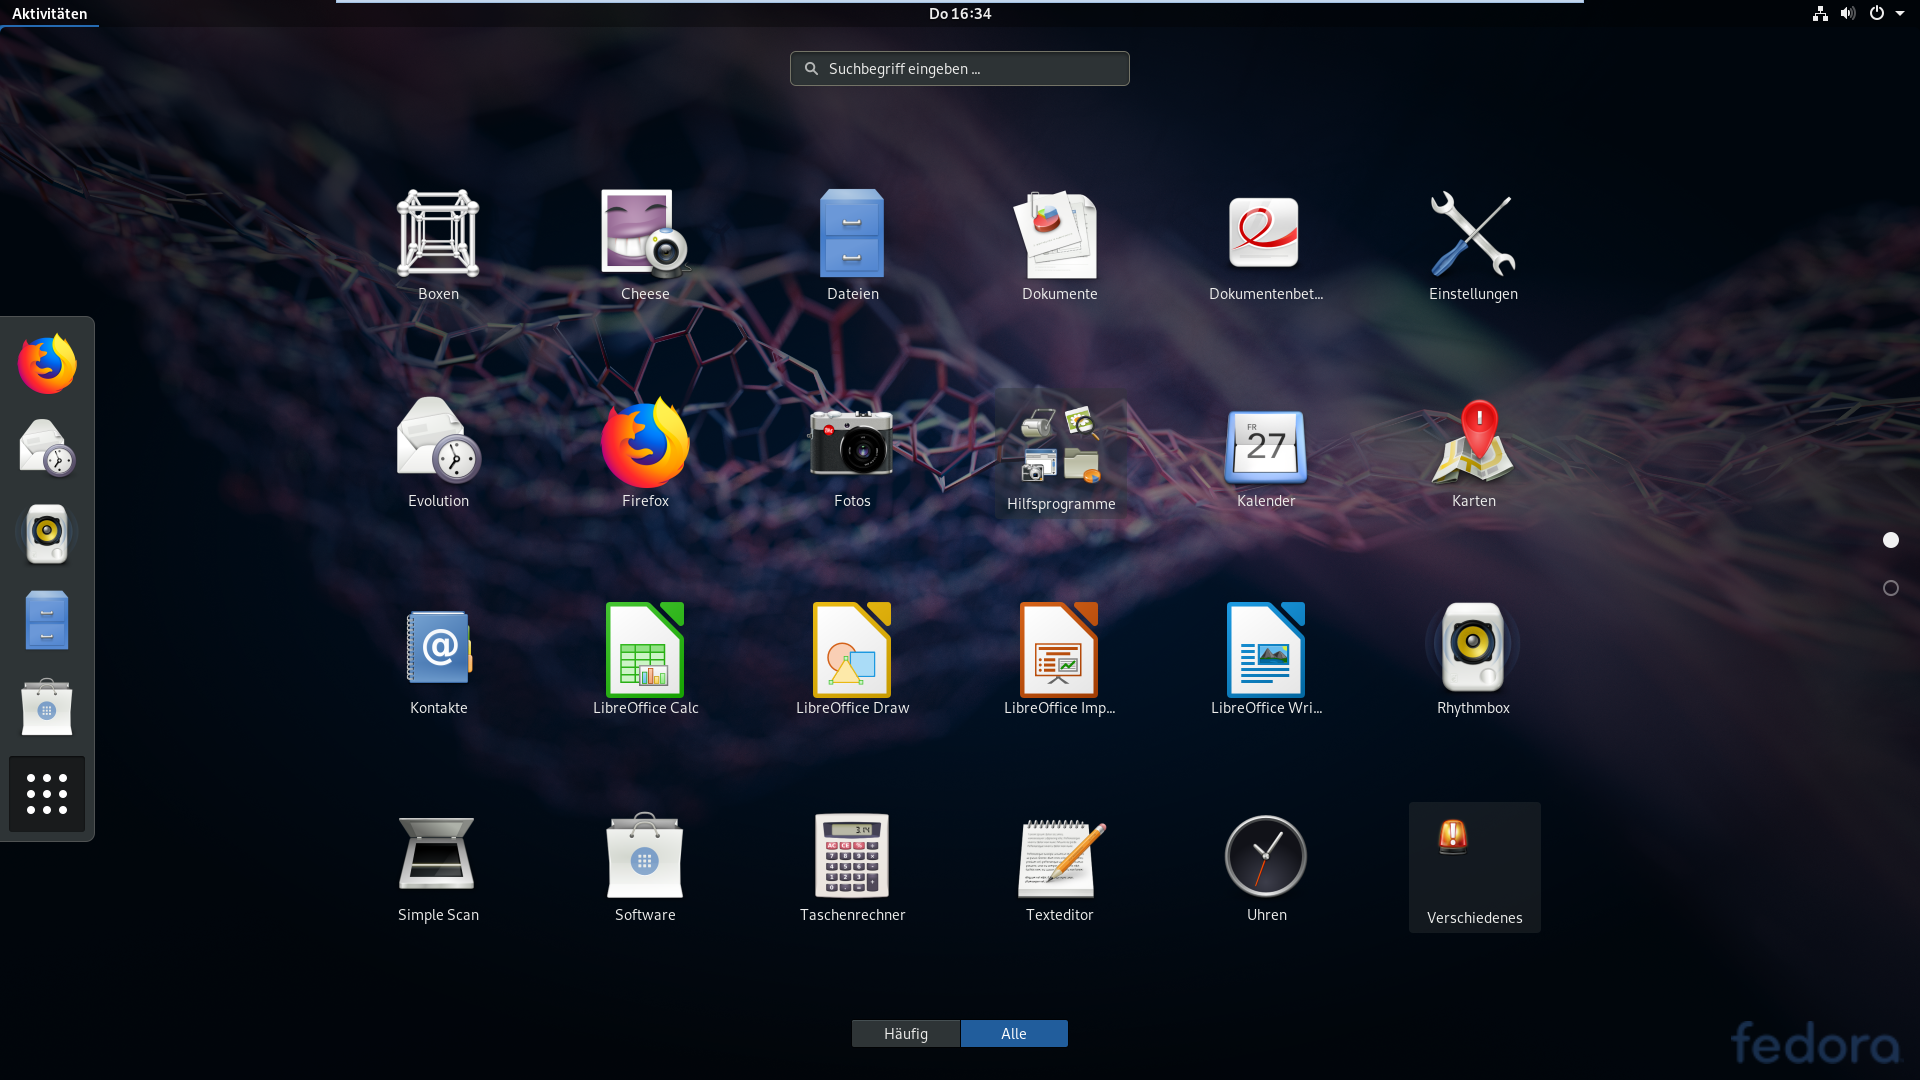Toggle the show applications grid button
The height and width of the screenshot is (1080, 1920).
click(47, 794)
